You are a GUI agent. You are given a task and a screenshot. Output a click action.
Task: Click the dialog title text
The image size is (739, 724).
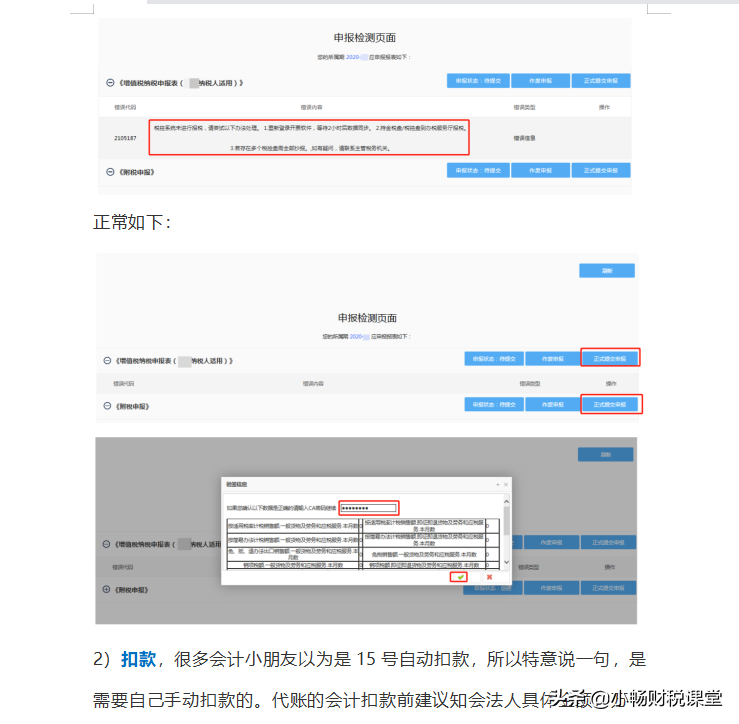pyautogui.click(x=236, y=485)
